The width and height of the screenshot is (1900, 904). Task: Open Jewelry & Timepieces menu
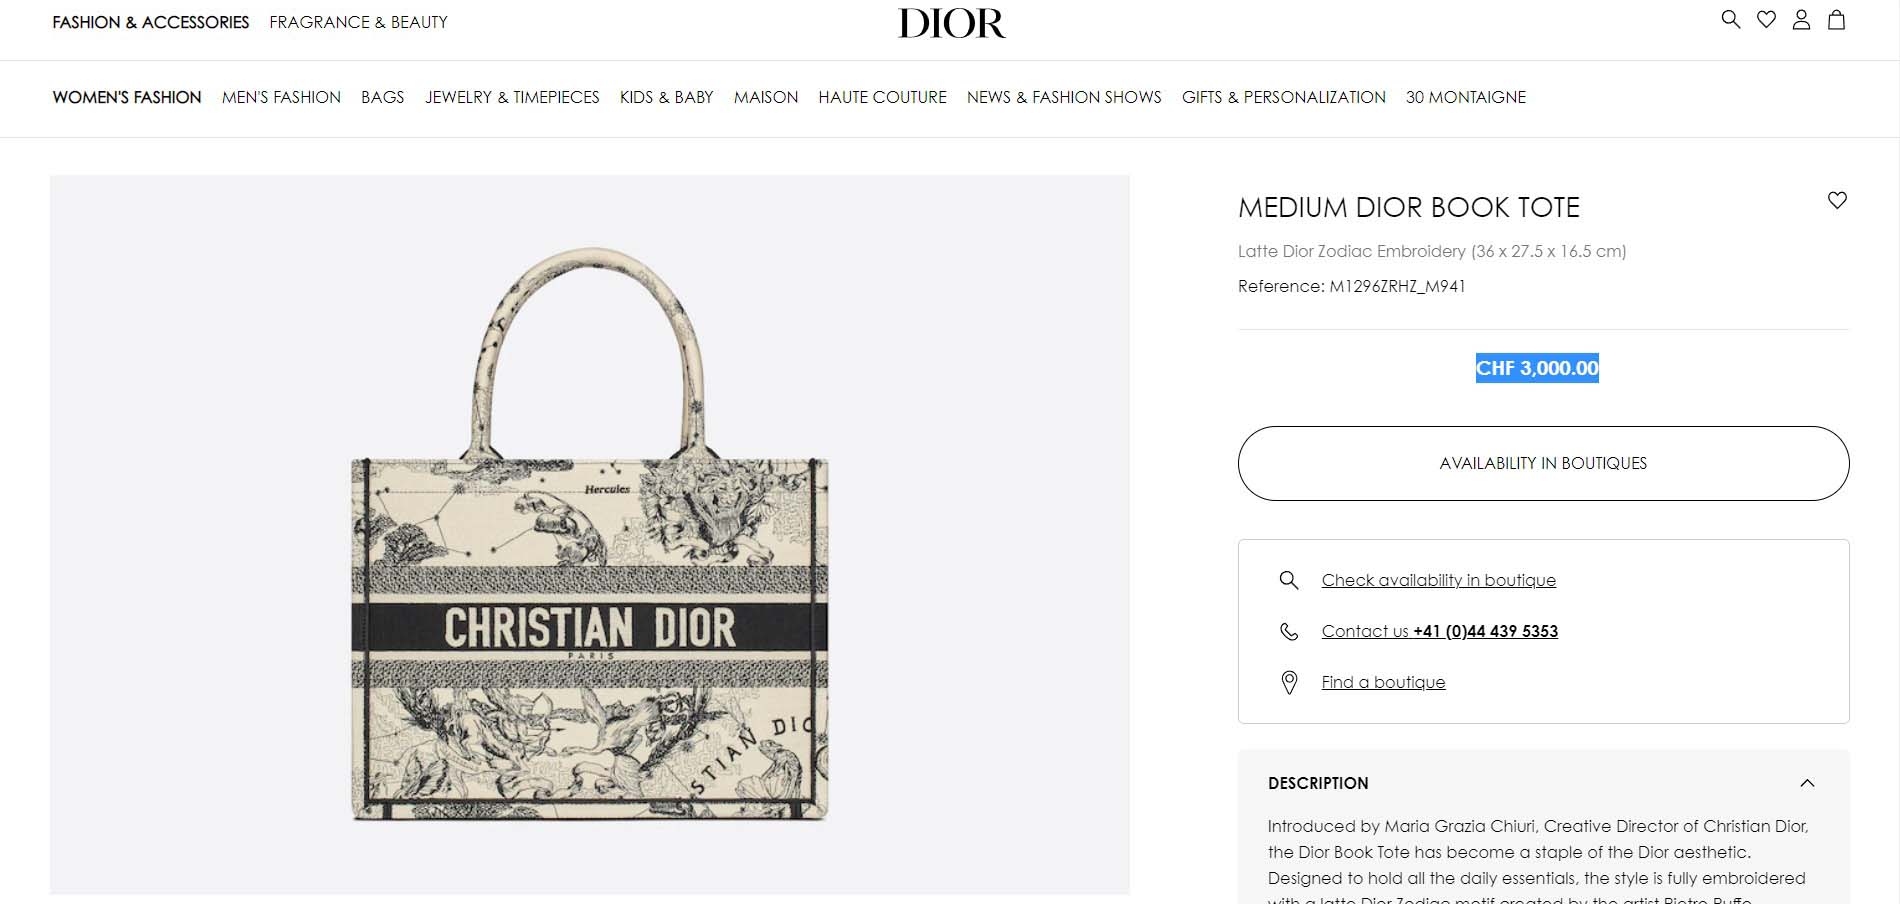click(x=512, y=97)
